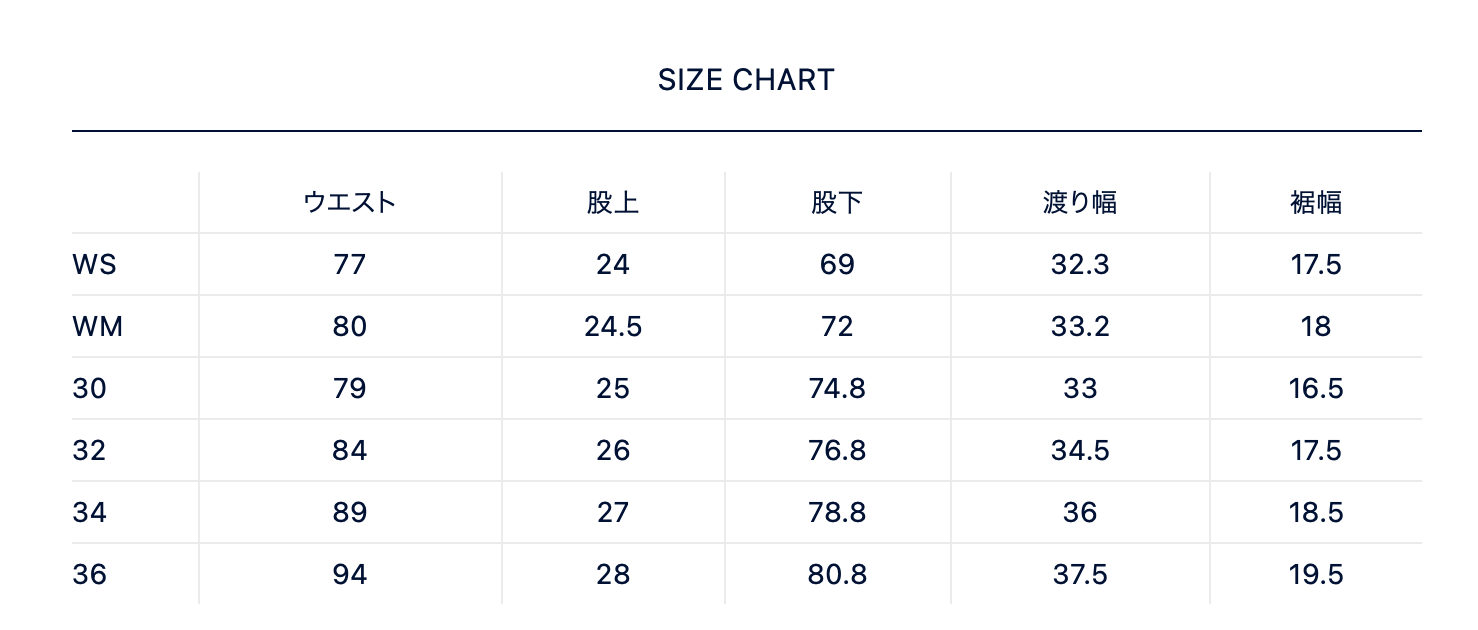Select the size 32 row label
The height and width of the screenshot is (630, 1478).
pos(89,451)
